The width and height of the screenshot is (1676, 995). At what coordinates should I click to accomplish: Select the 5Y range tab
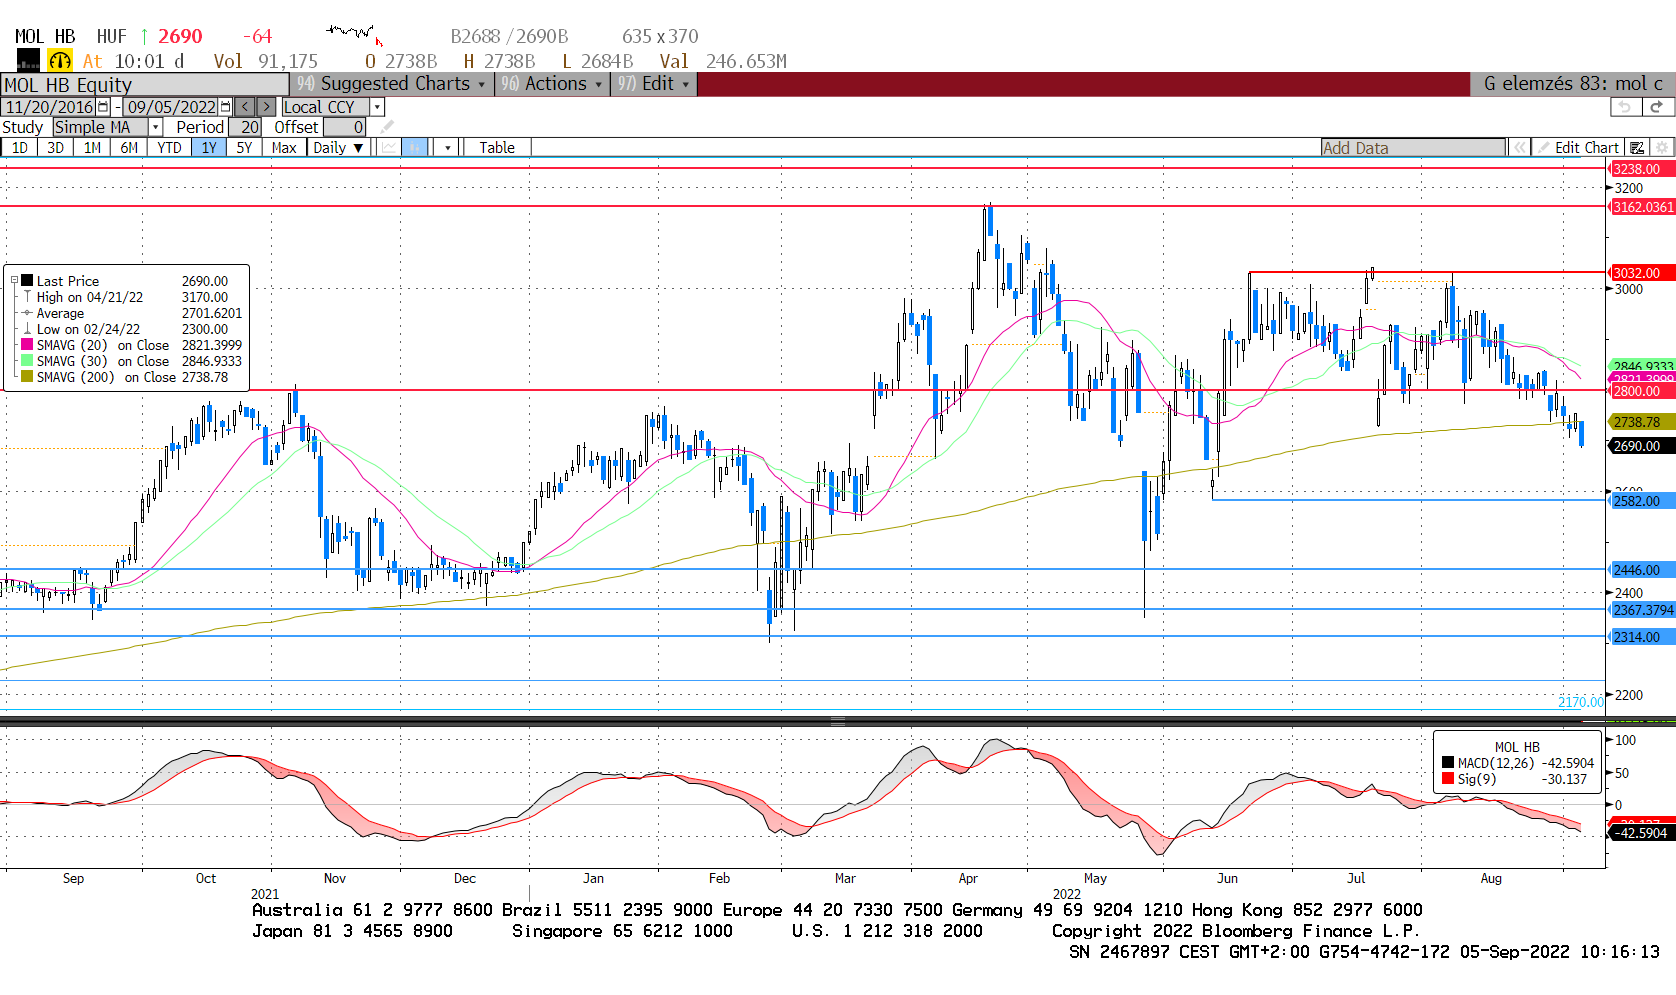[244, 147]
